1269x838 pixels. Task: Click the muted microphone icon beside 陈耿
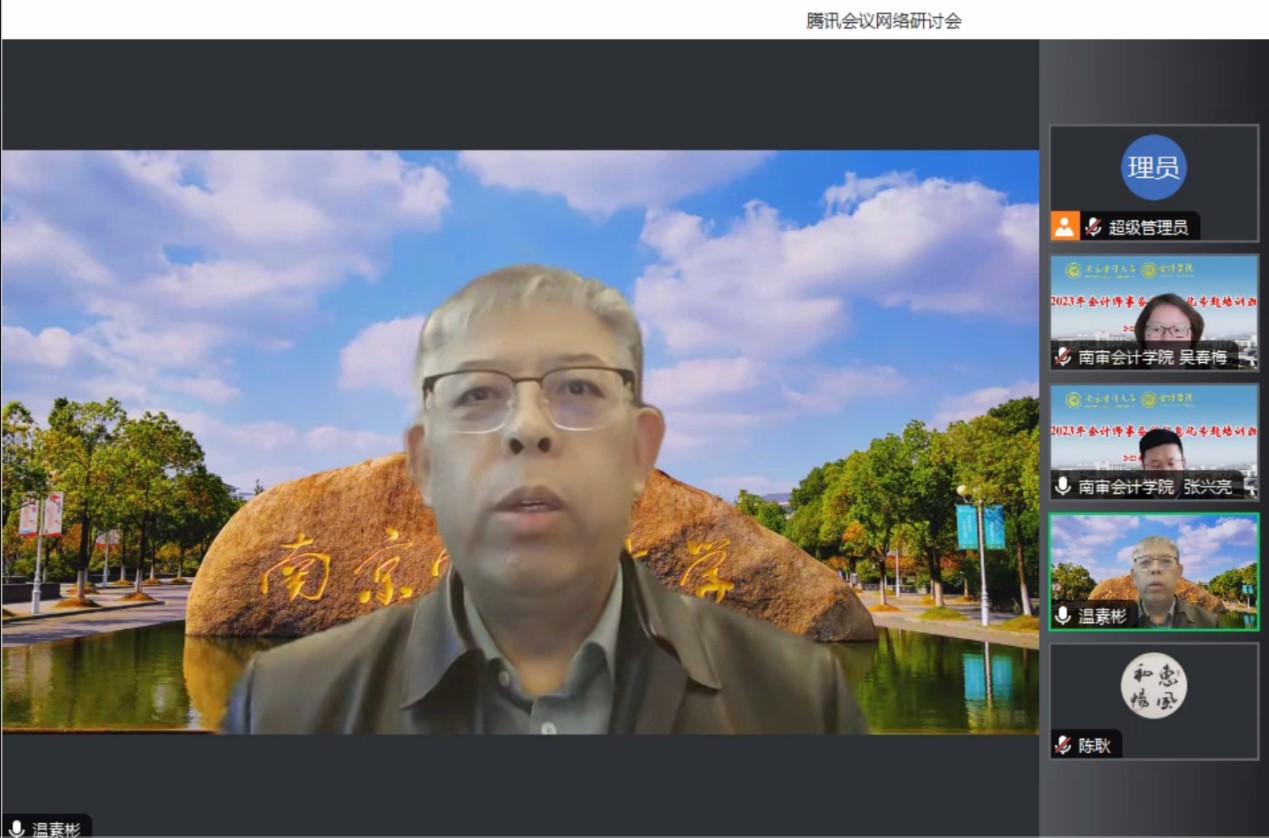pos(1063,745)
